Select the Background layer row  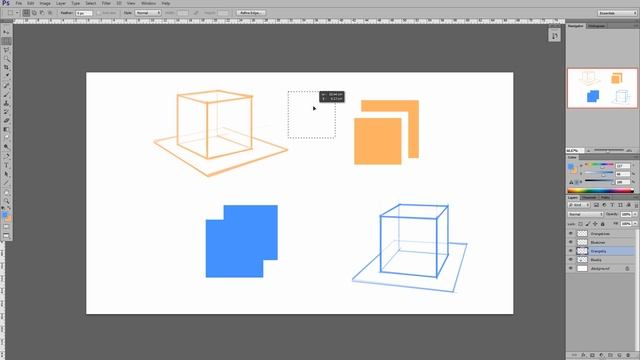tap(602, 268)
